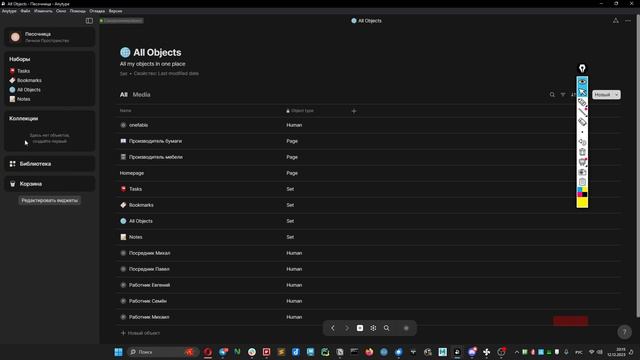Image resolution: width=640 pixels, height=360 pixels.
Task: Open the Производитель мебели page row
Action: 369,157
